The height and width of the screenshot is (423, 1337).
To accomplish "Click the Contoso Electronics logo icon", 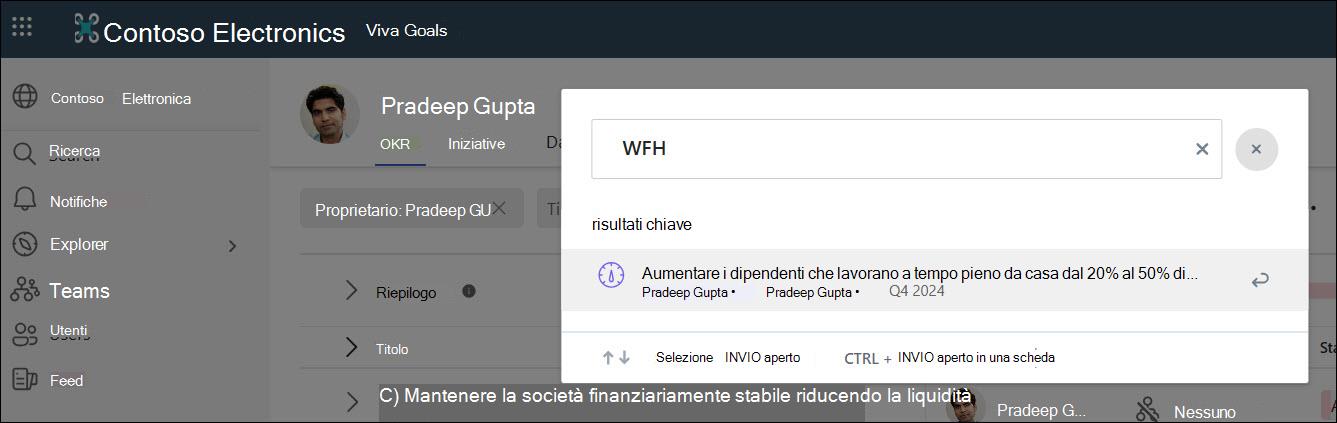I will coord(87,28).
